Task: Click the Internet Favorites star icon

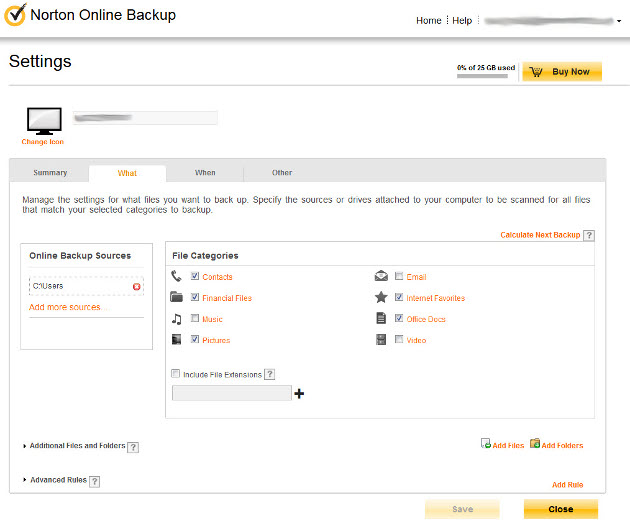Action: coord(381,297)
